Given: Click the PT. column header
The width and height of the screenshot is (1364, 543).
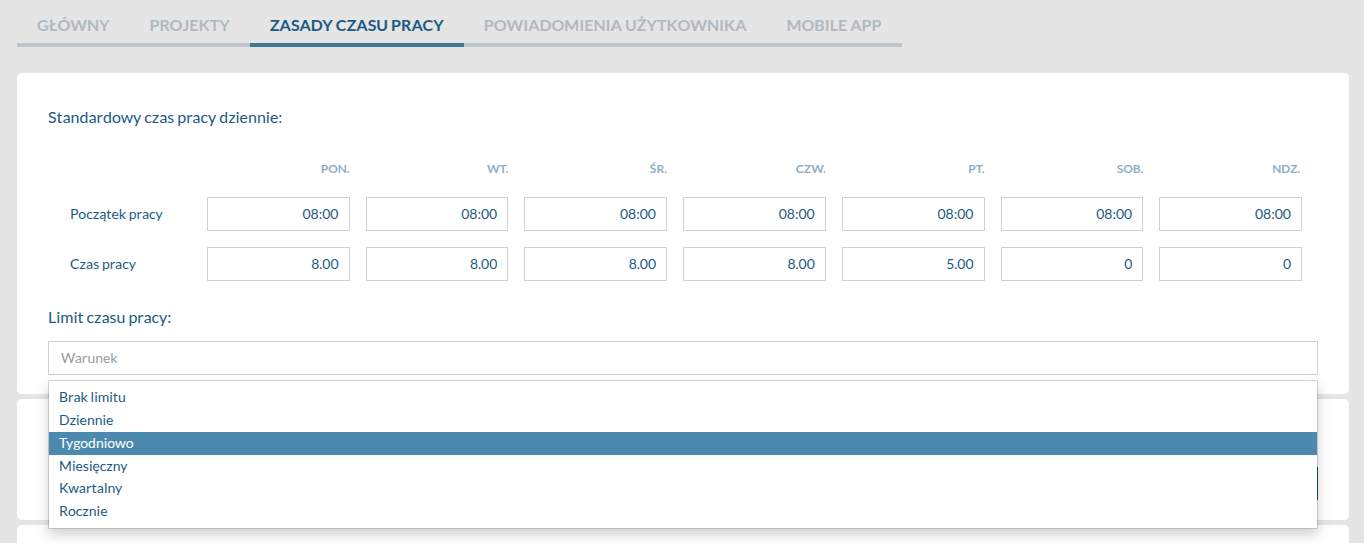Looking at the screenshot, I should click(x=976, y=169).
